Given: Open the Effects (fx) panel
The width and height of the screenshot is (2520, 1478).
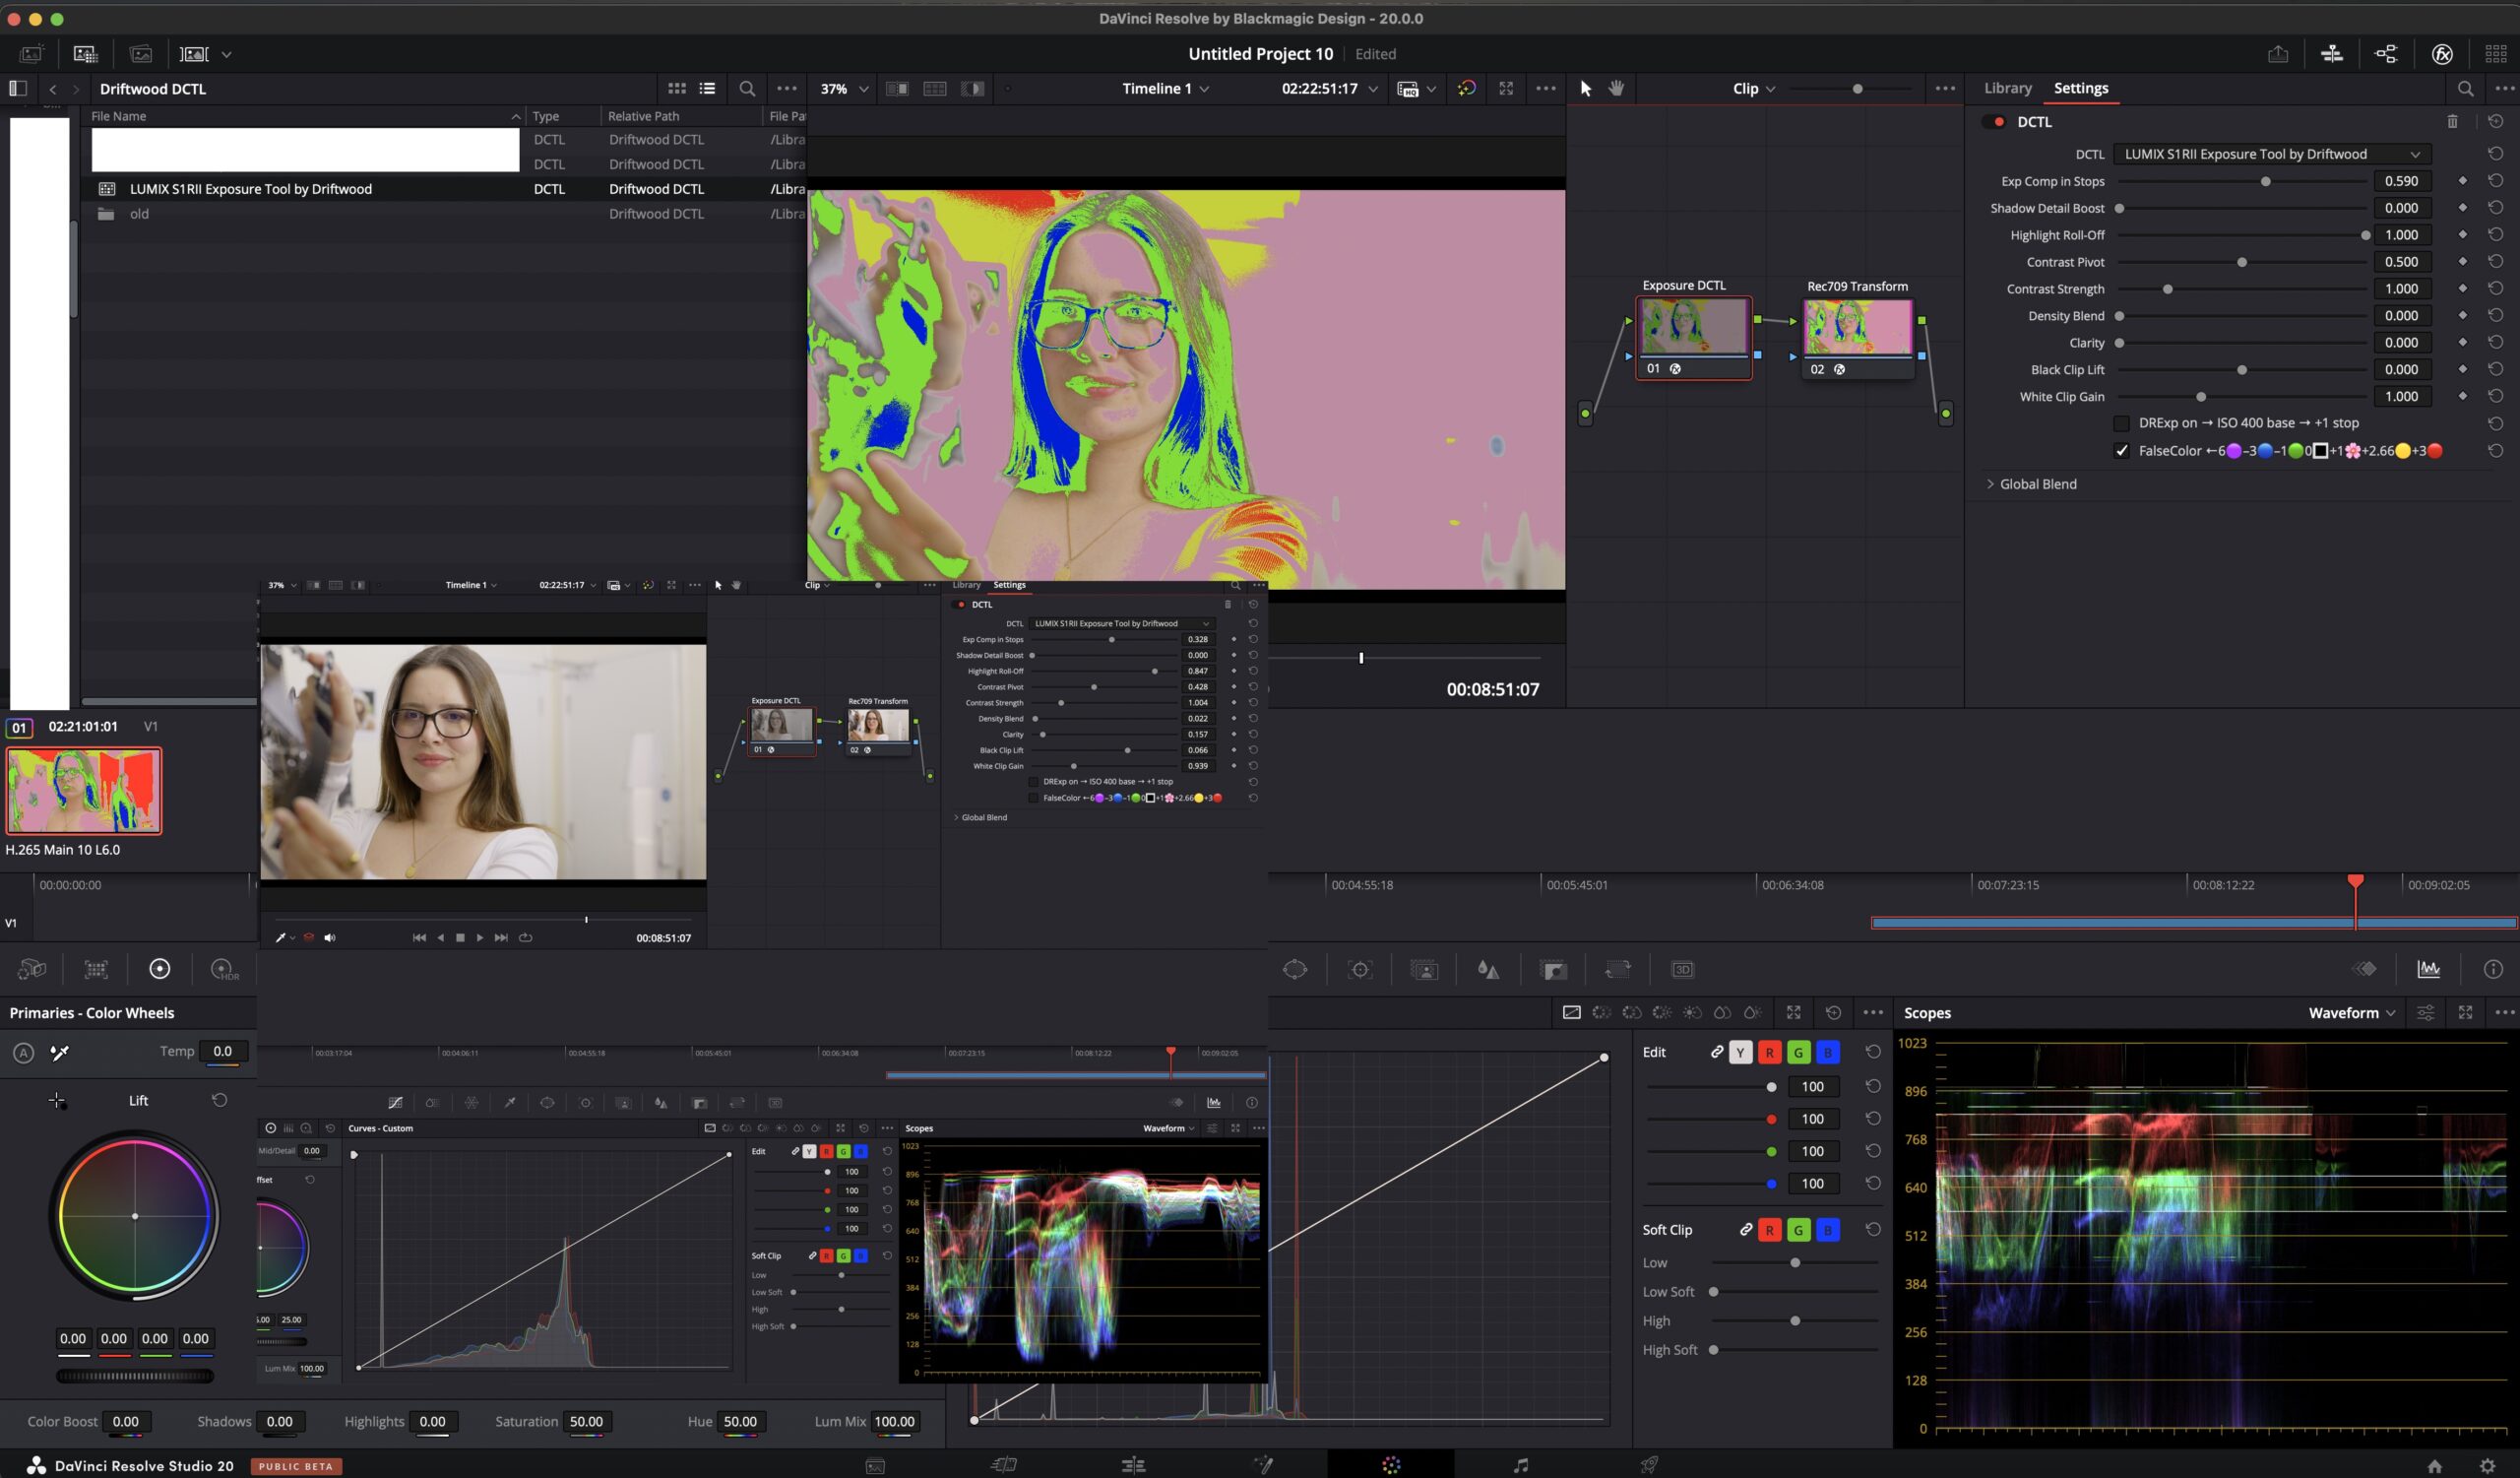Looking at the screenshot, I should [x=2442, y=54].
